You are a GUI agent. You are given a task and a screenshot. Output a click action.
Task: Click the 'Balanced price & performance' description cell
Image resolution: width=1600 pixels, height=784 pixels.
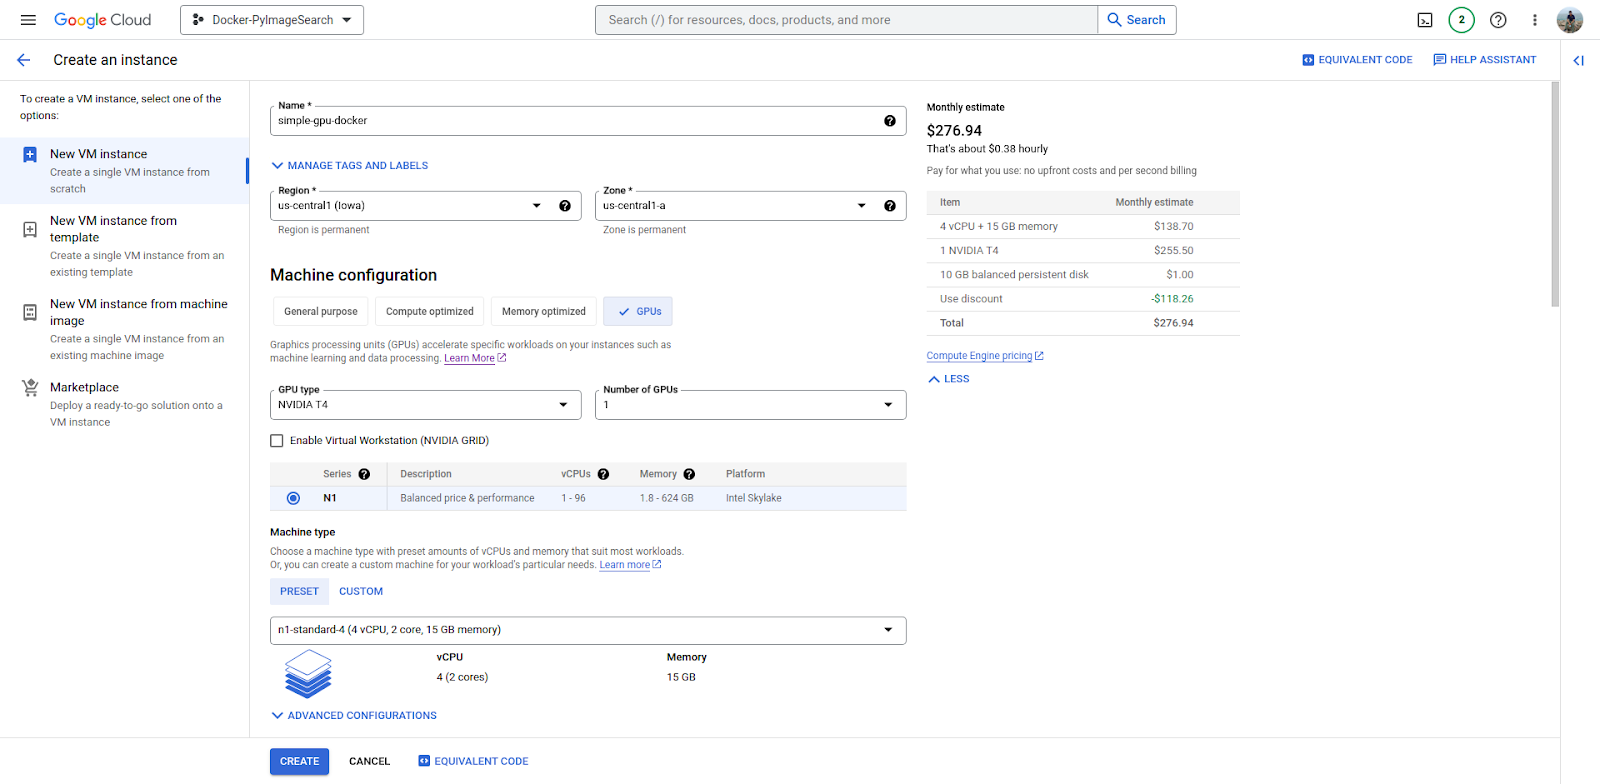(467, 498)
